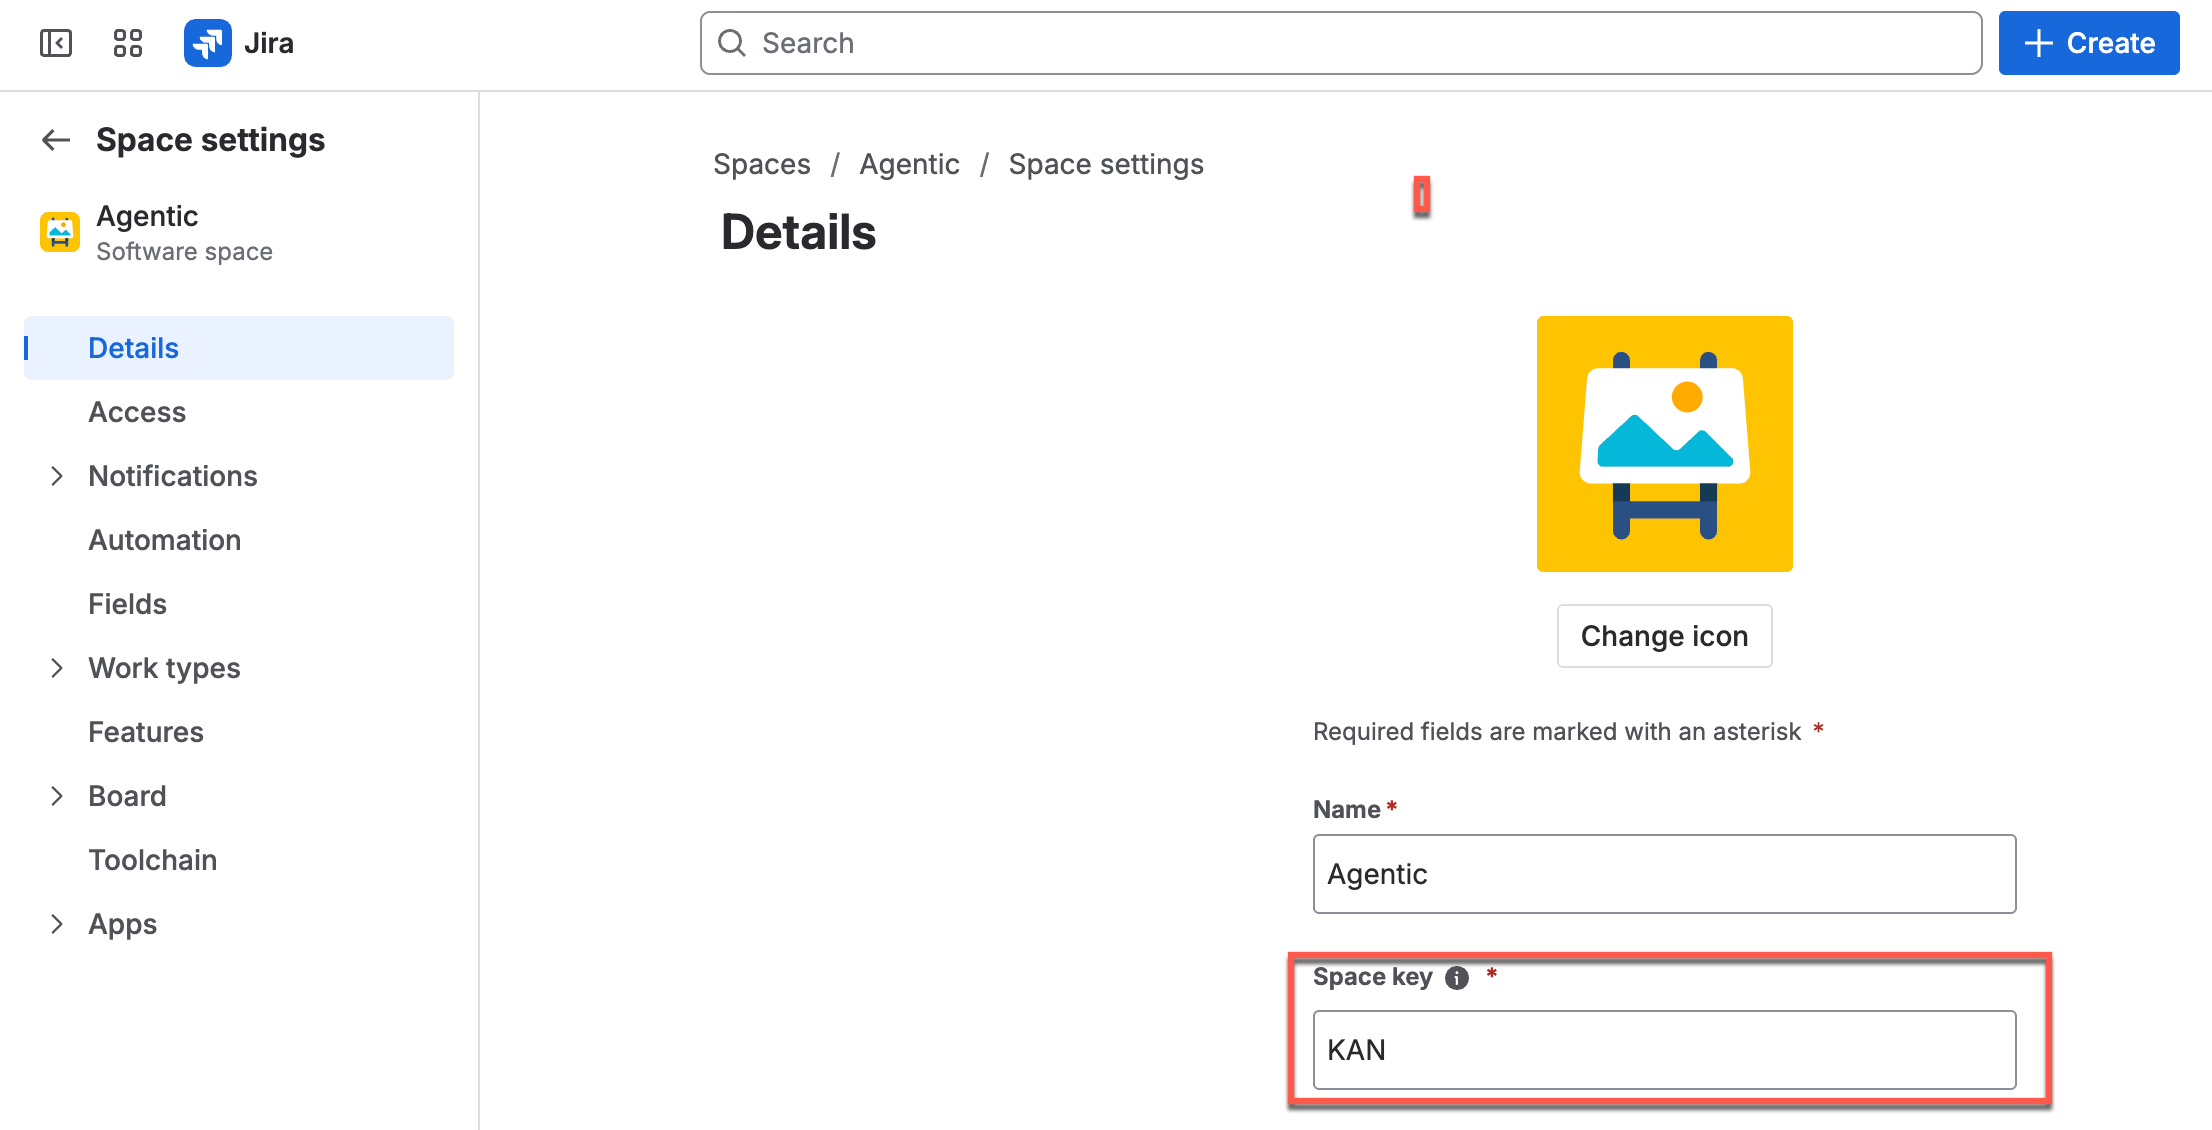Click the Agentic space name in sidebar
Viewport: 2212px width, 1130px height.
[x=147, y=216]
